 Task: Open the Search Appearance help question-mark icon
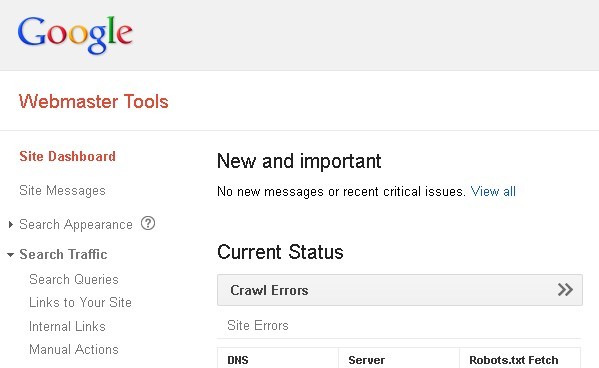click(148, 223)
